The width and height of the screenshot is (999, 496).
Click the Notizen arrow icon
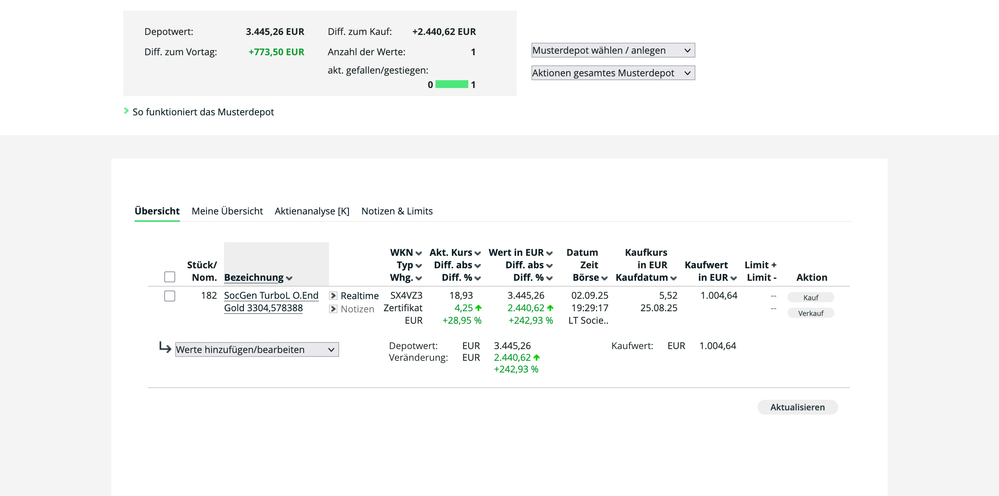point(334,310)
